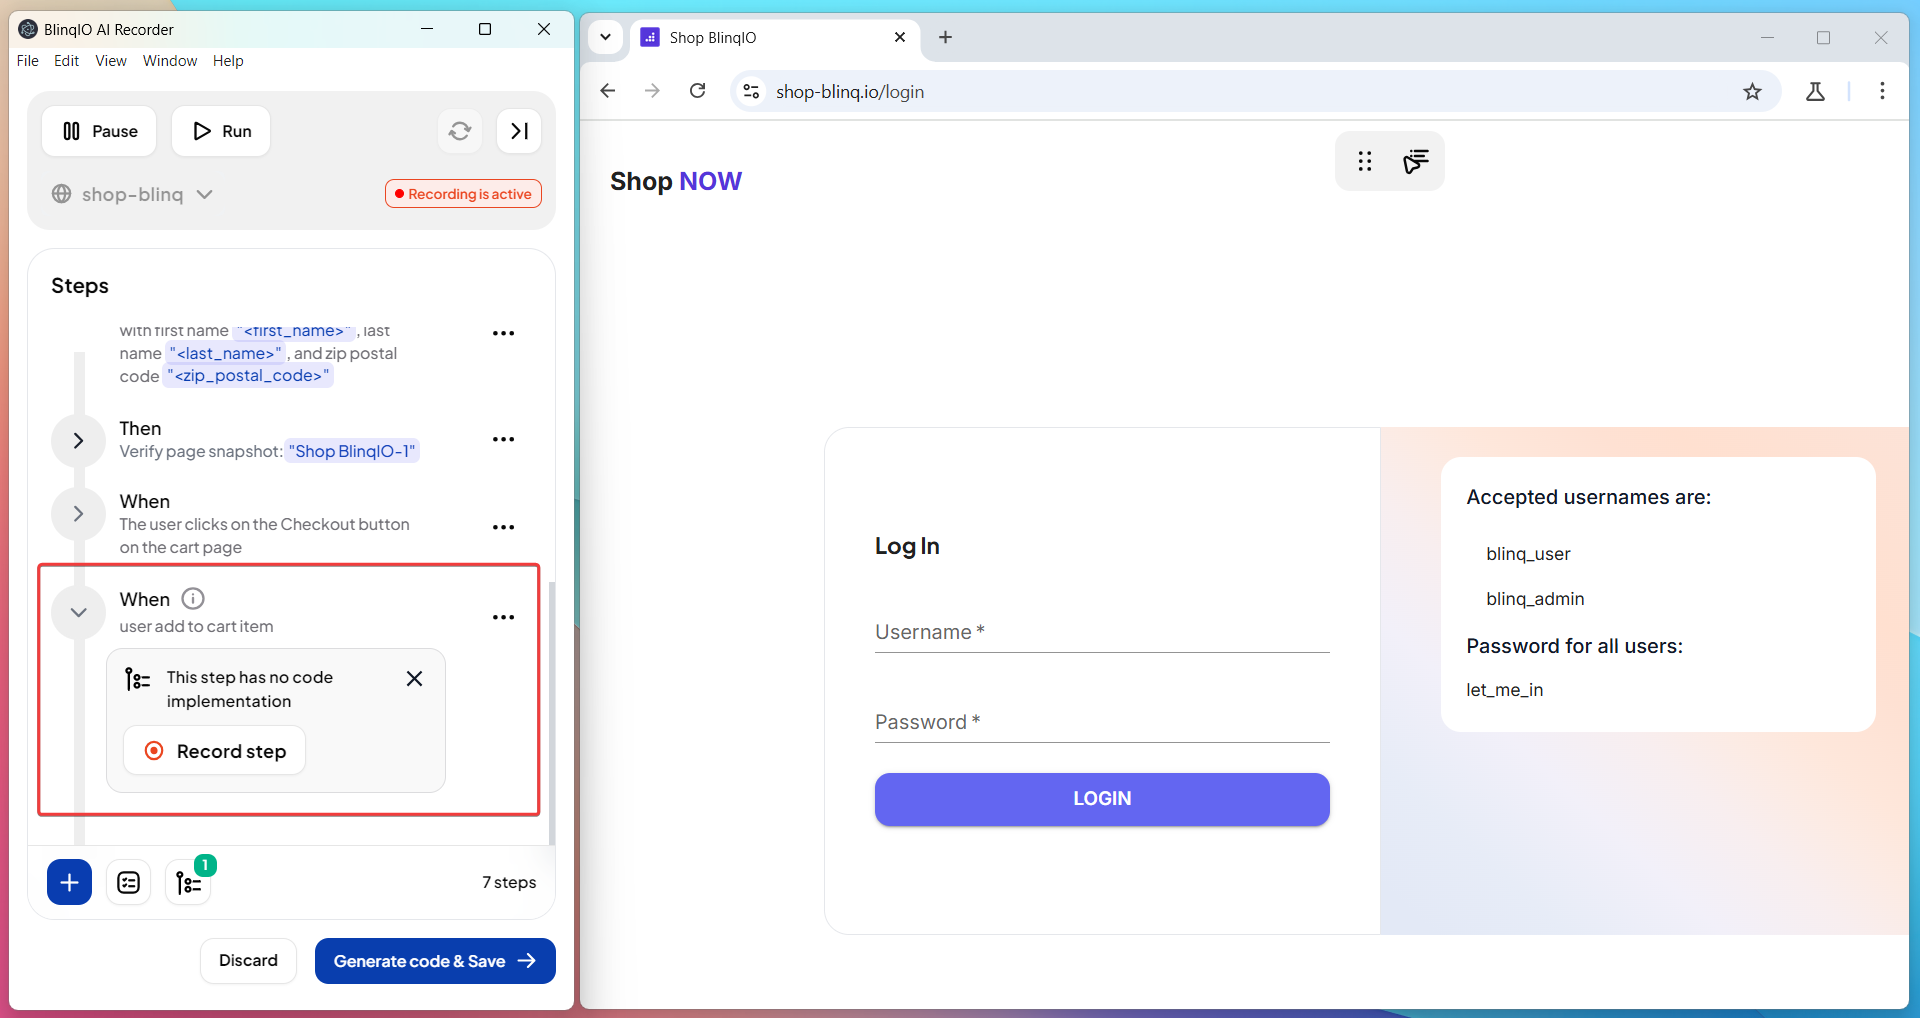The width and height of the screenshot is (1920, 1018).
Task: Click the steps list vertical scrollbar
Action: (551, 700)
